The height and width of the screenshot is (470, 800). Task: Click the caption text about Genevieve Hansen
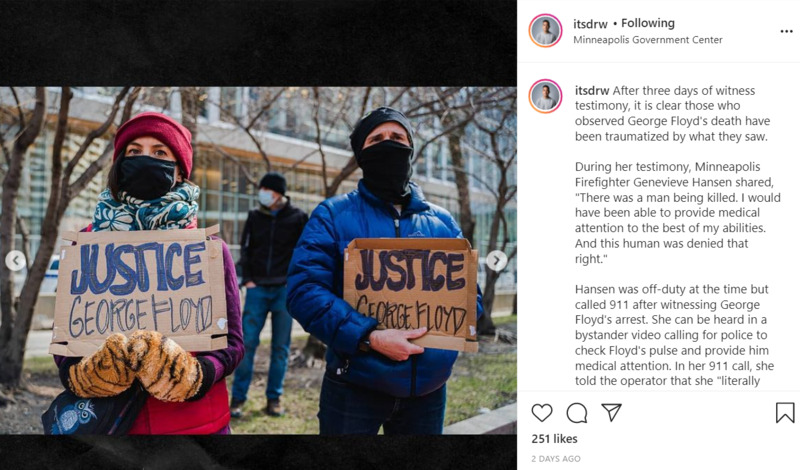tap(678, 213)
